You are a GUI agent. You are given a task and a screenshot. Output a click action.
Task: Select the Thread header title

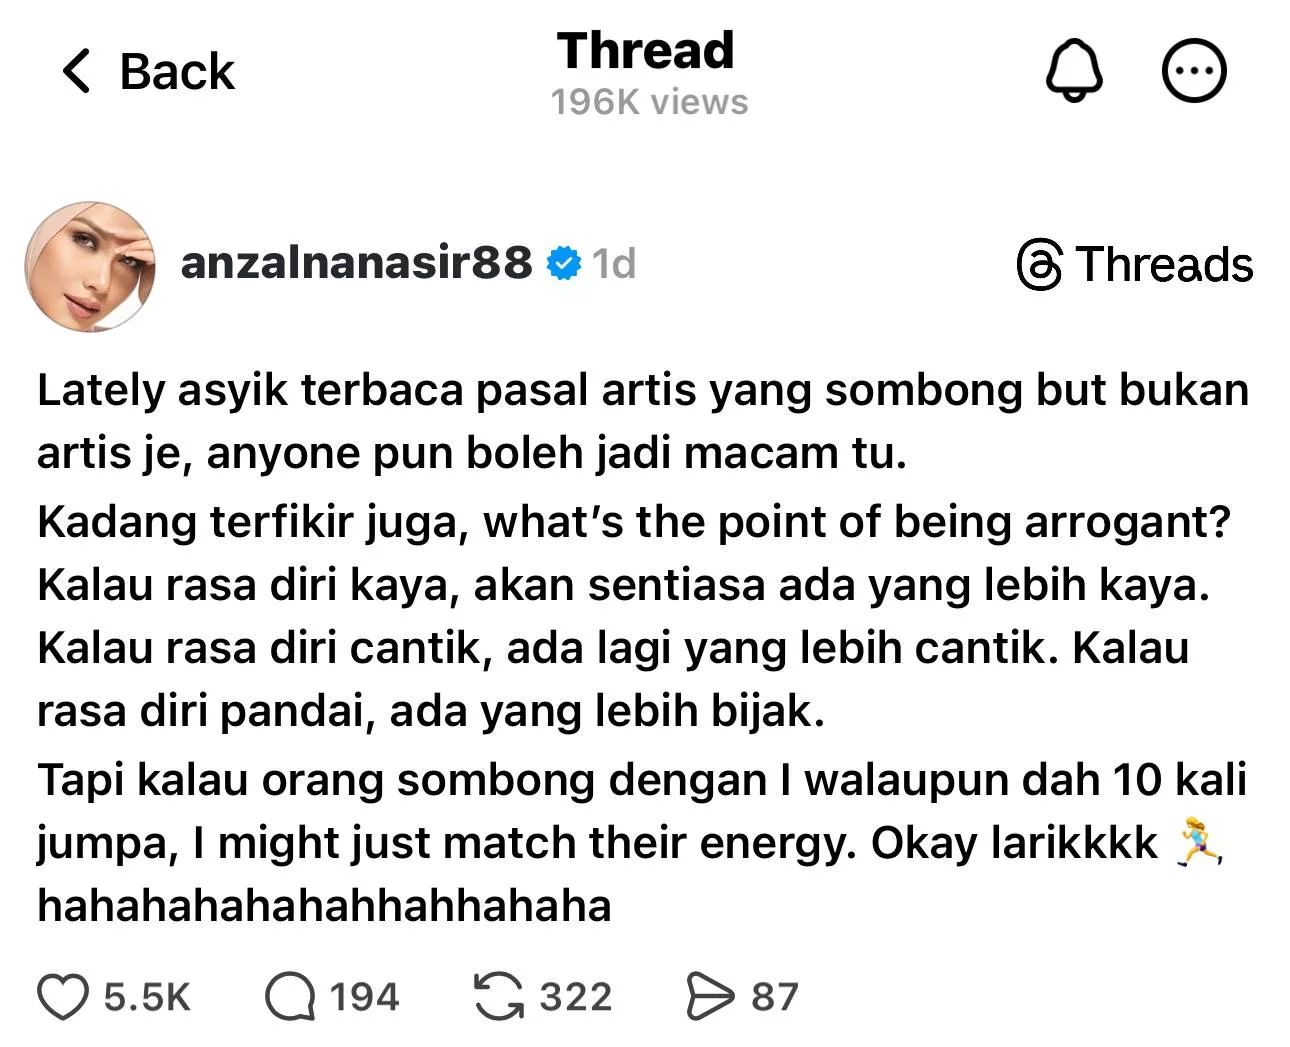pyautogui.click(x=646, y=50)
